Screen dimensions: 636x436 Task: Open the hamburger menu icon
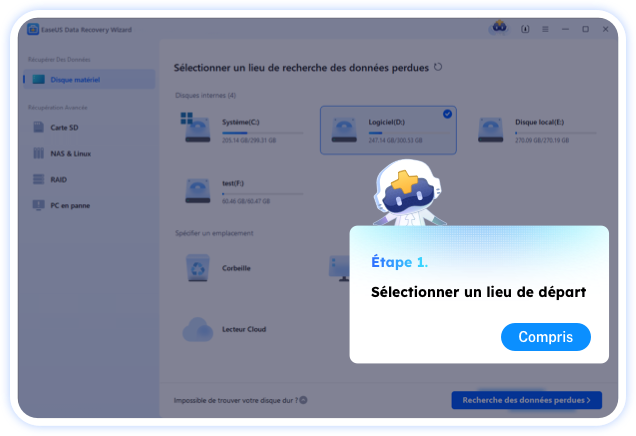tap(545, 29)
